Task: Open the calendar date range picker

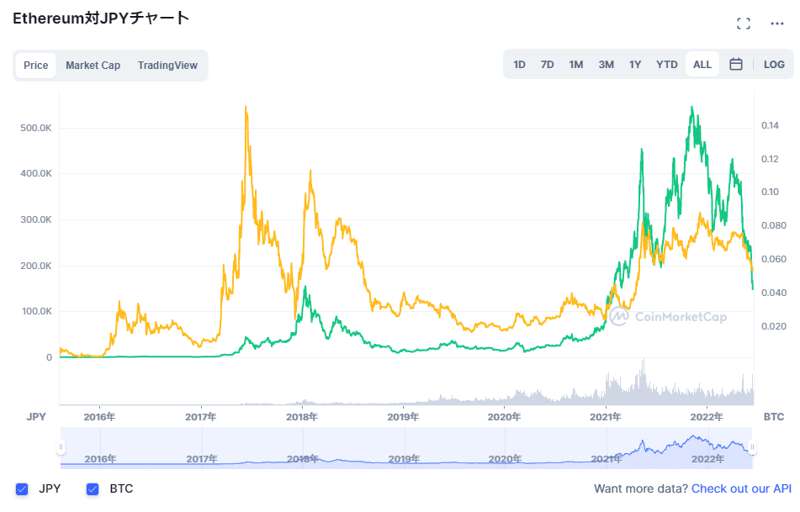Action: coord(736,65)
